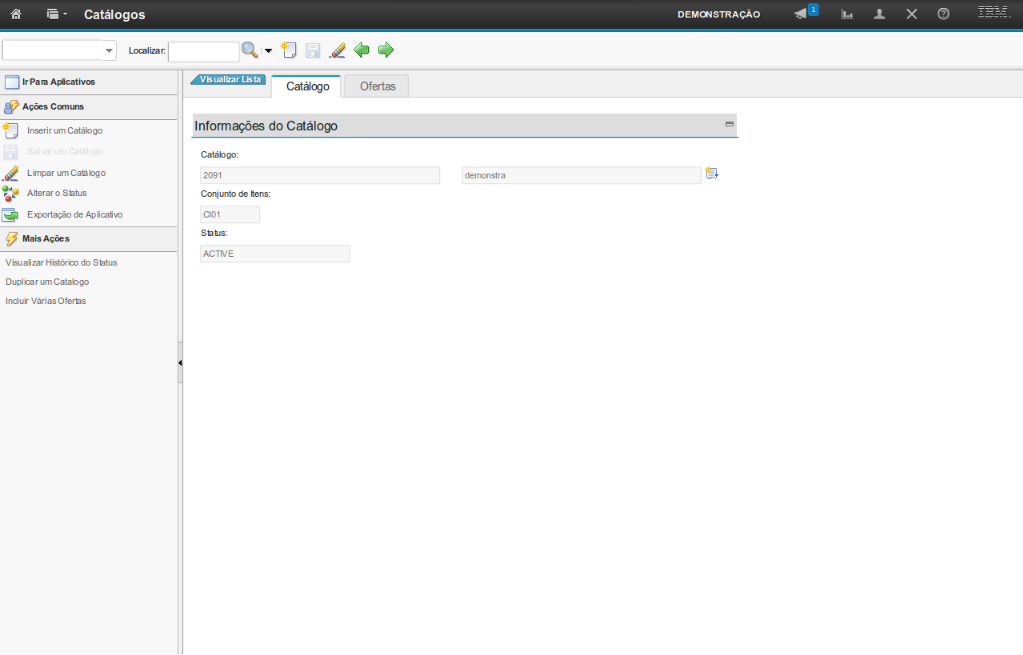The height and width of the screenshot is (655, 1023).
Task: Click the help question mark icon
Action: coord(943,14)
